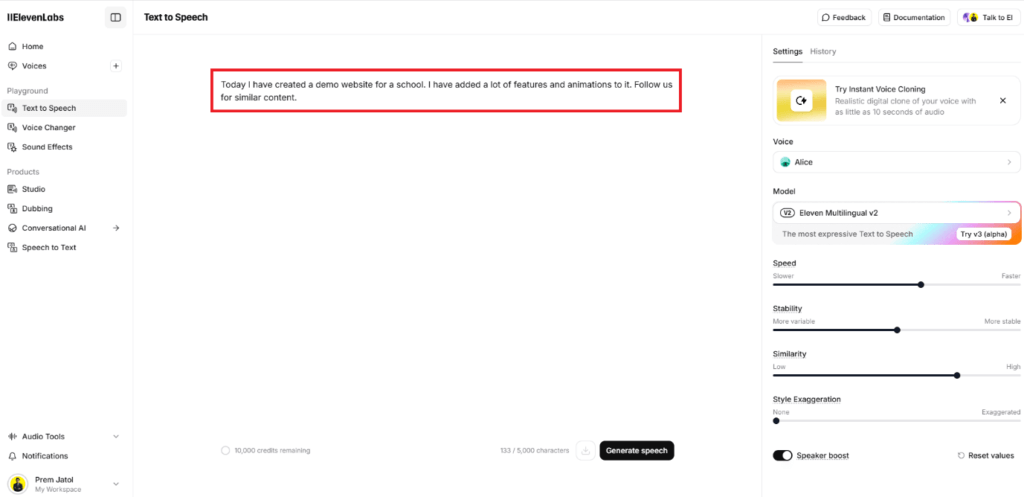Image resolution: width=1024 pixels, height=497 pixels.
Task: Click the Notifications bell icon
Action: click(12, 456)
